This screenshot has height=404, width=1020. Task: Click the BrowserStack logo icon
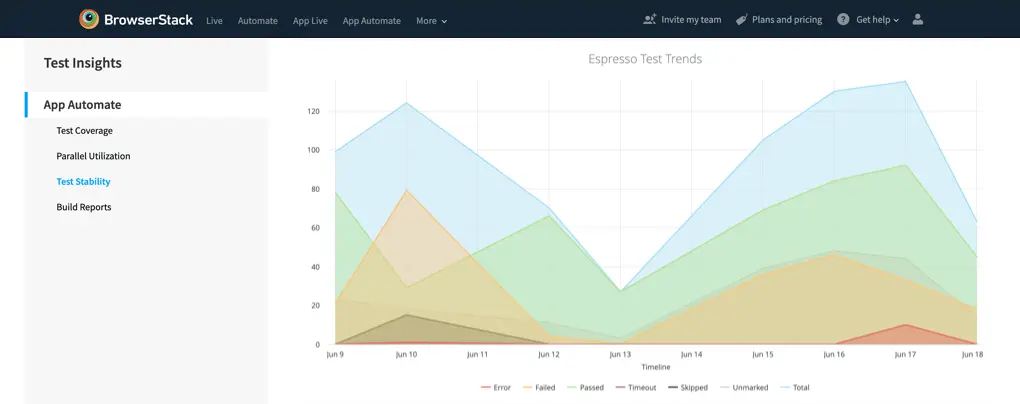(x=90, y=19)
